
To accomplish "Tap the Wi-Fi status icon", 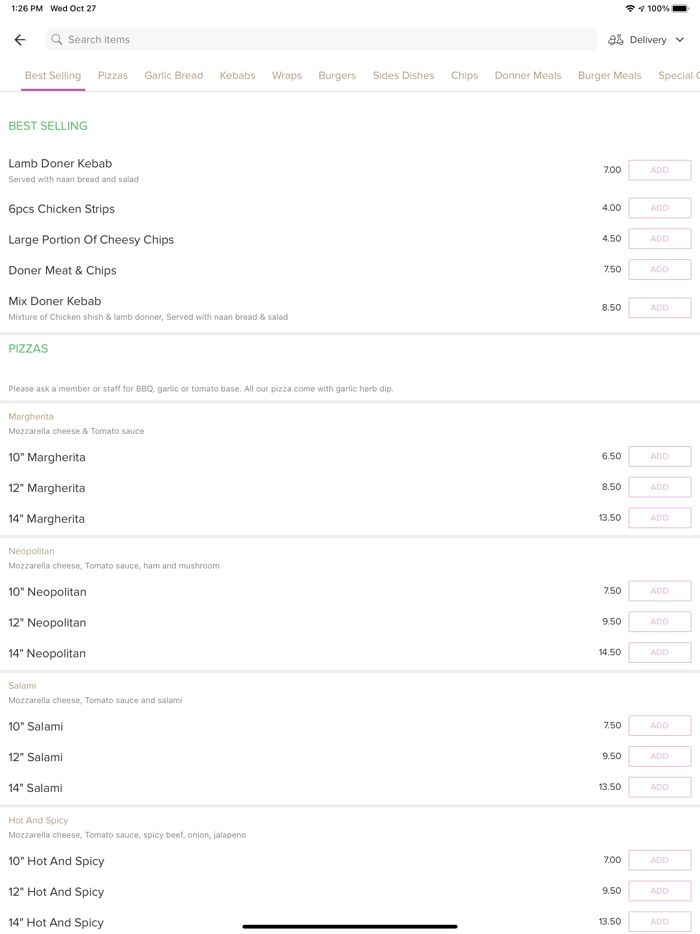I will (630, 8).
